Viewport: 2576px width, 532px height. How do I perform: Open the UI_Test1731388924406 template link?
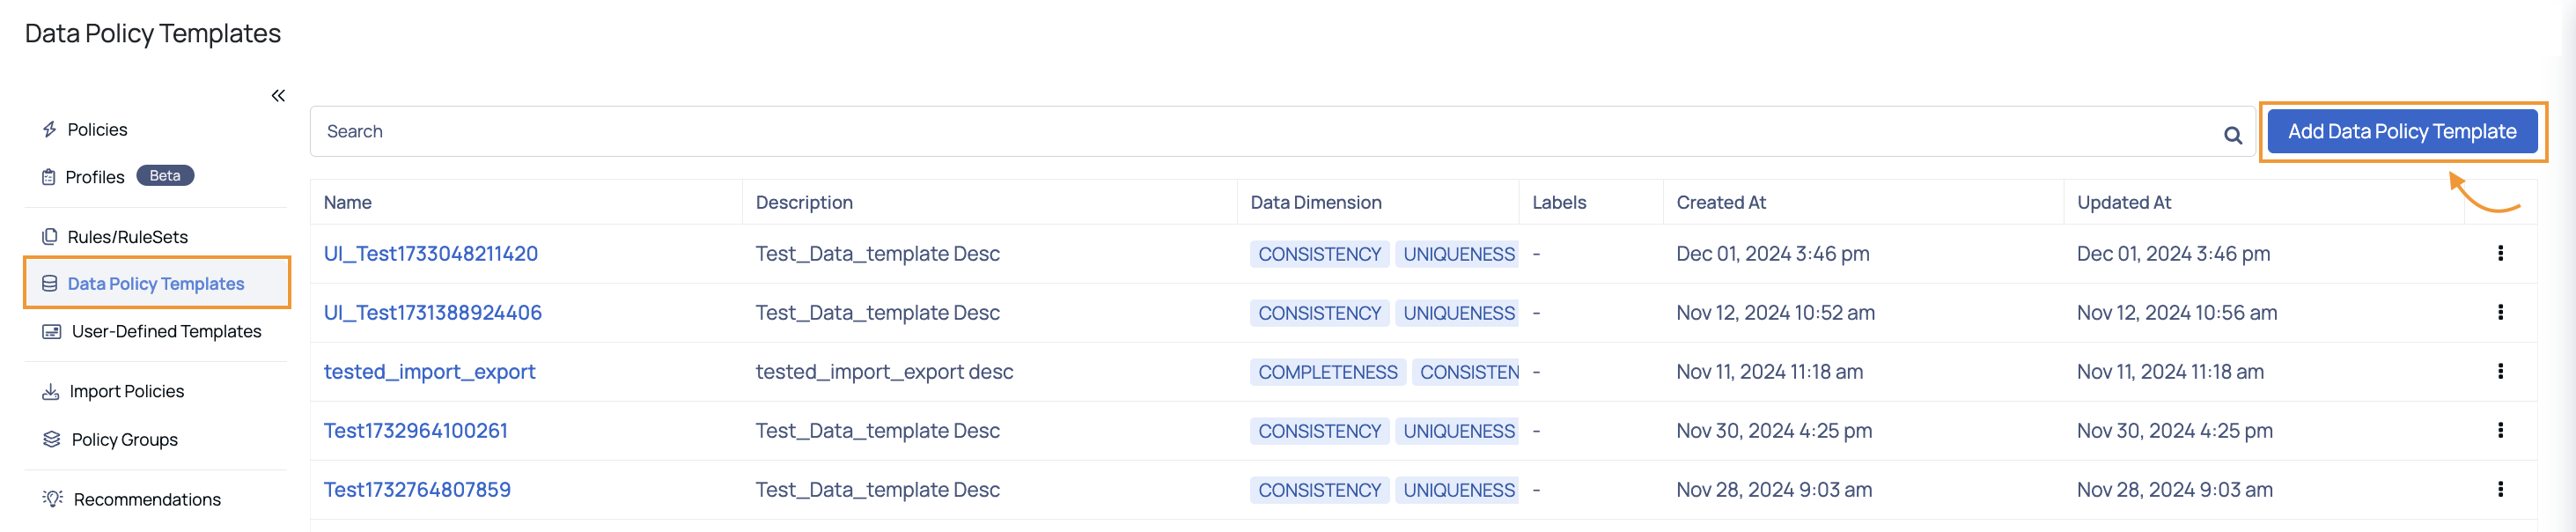click(432, 312)
